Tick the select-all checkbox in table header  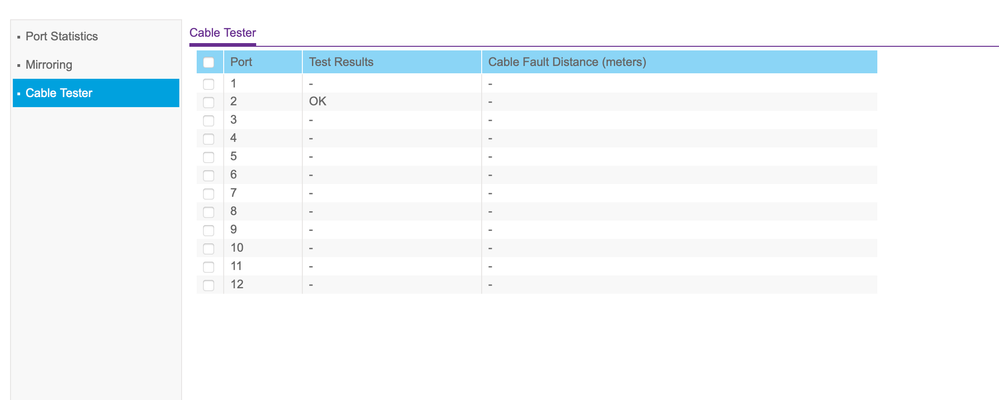208,62
